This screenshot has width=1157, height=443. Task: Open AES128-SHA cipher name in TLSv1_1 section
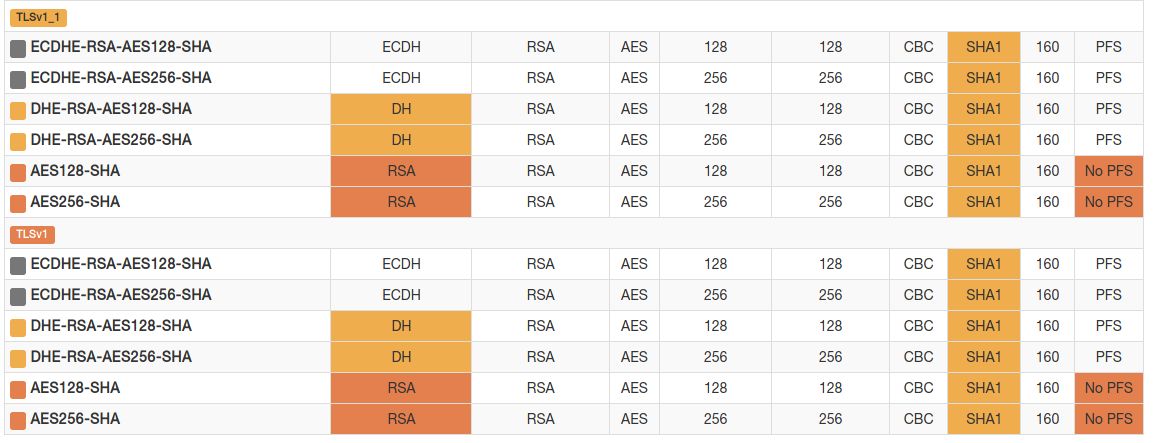coord(75,171)
